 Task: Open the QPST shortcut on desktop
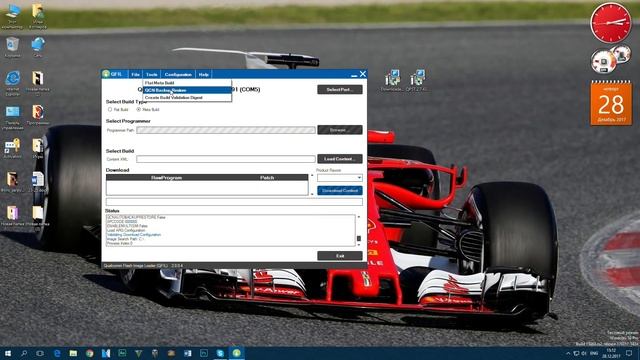[417, 80]
